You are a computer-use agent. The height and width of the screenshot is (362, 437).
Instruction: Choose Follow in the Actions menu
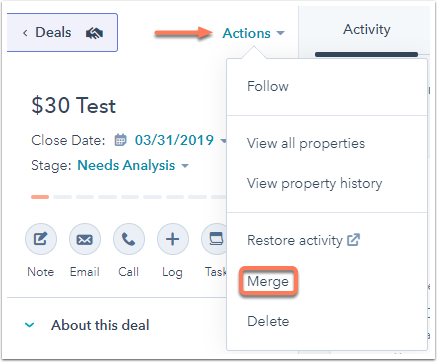click(x=268, y=86)
